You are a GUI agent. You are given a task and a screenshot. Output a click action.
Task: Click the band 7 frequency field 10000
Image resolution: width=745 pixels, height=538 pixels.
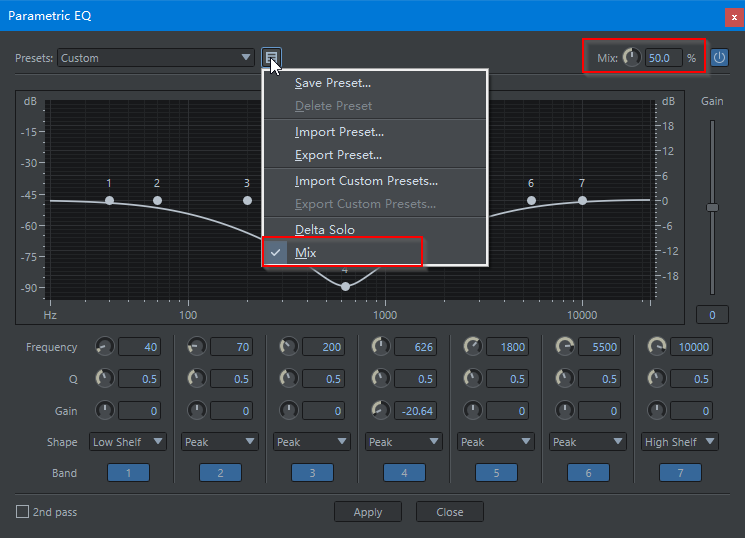click(692, 347)
